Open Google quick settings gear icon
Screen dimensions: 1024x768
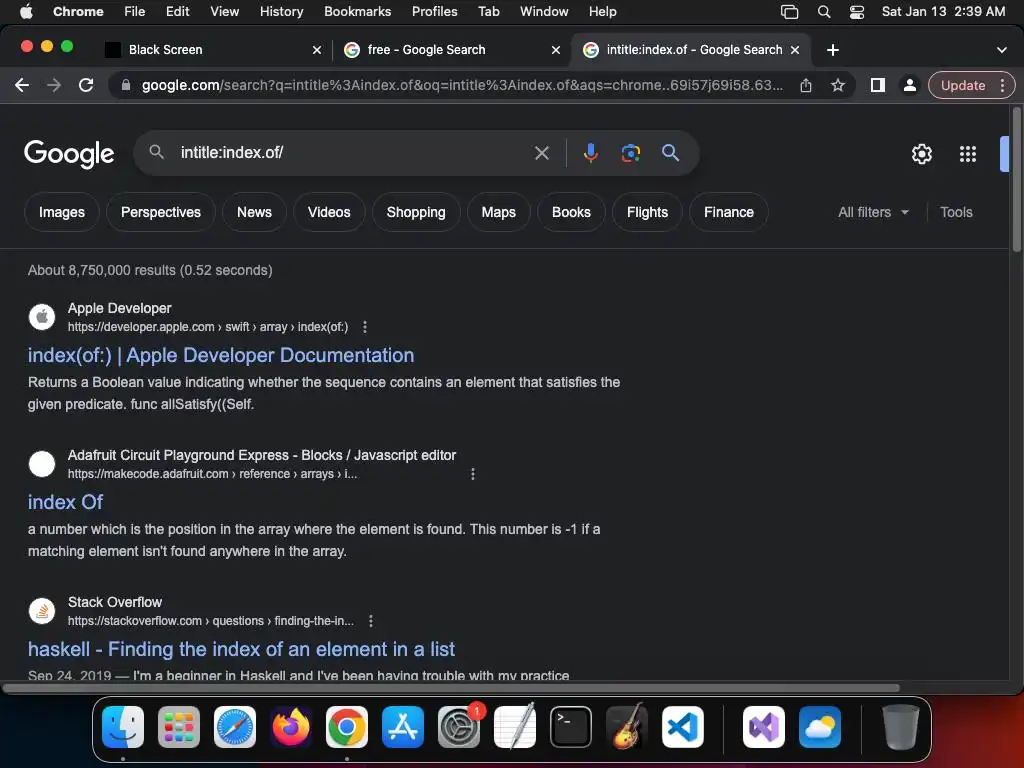coord(921,154)
